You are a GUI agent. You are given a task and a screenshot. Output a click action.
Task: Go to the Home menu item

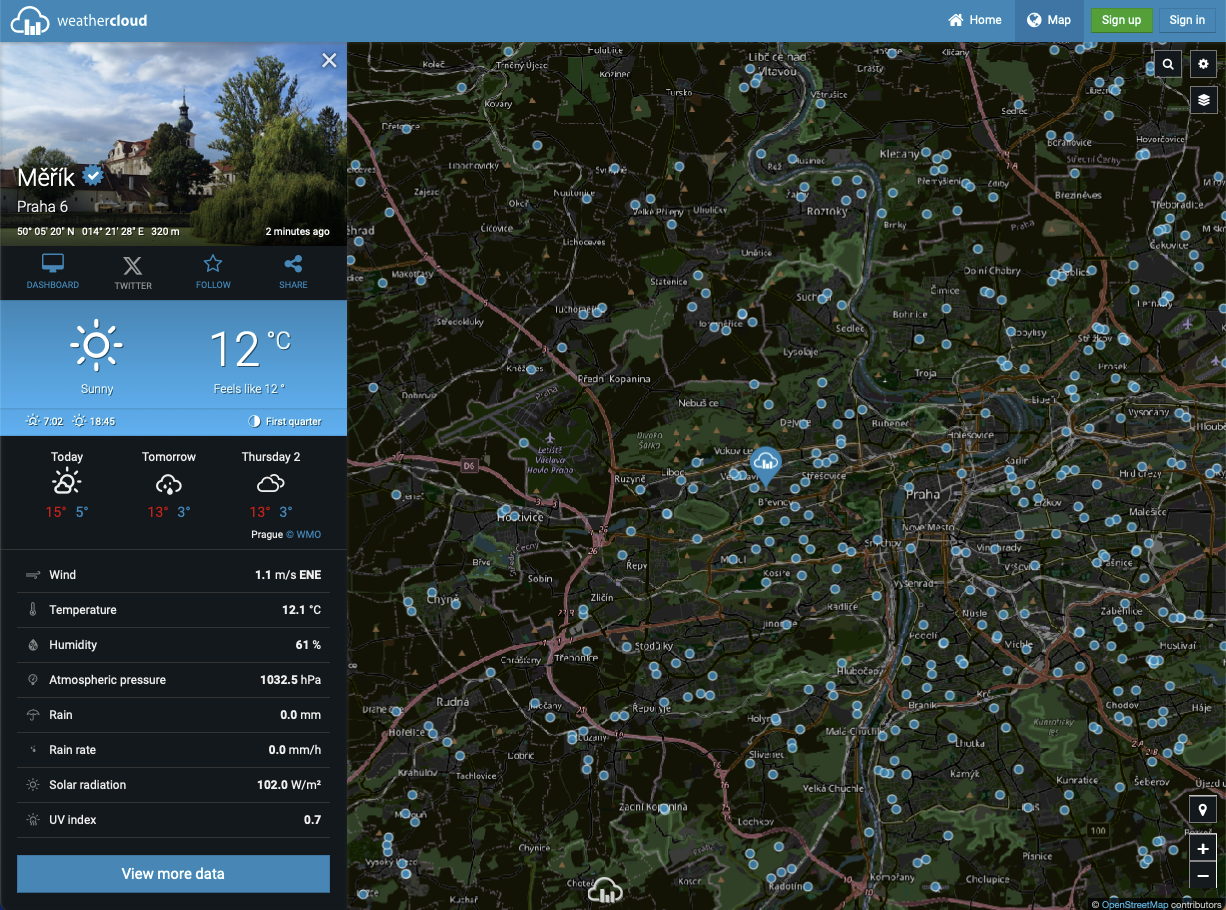[x=975, y=20]
